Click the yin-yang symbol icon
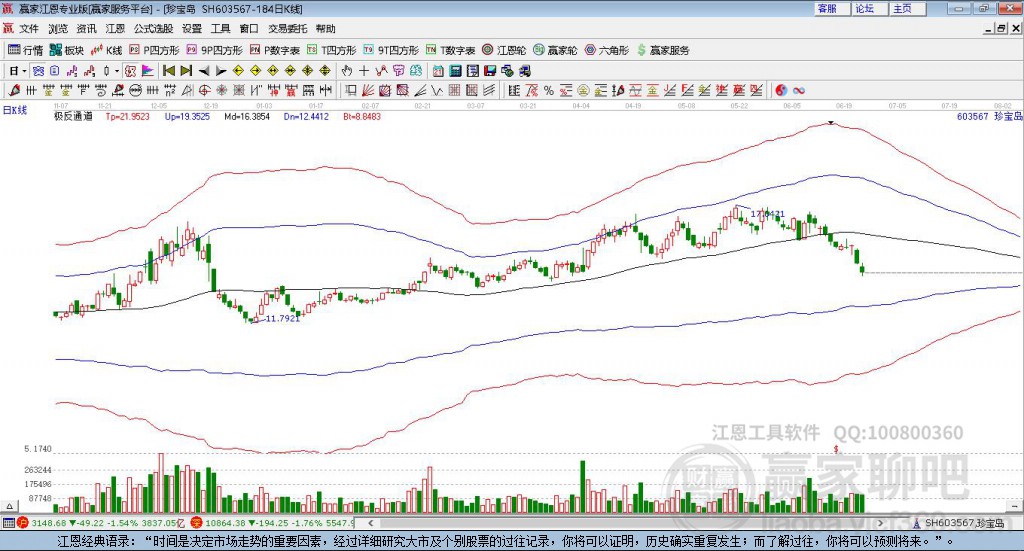 [781, 90]
